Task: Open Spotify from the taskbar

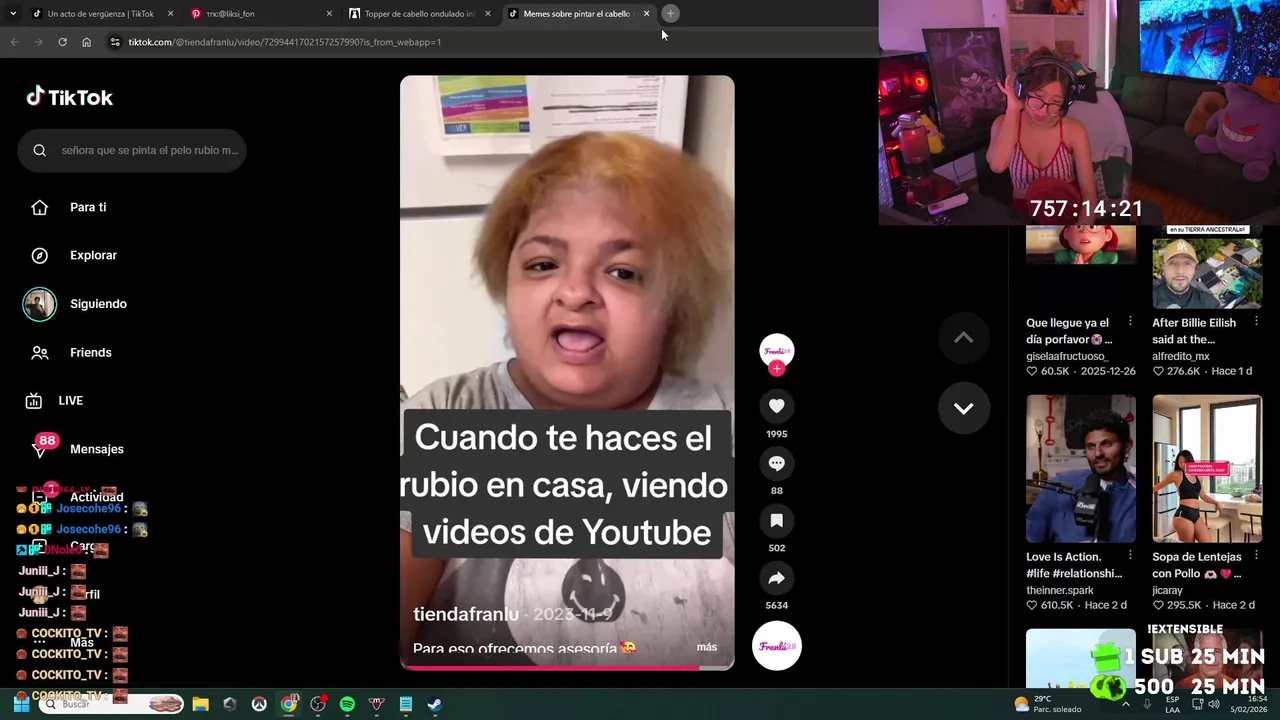Action: 347,704
